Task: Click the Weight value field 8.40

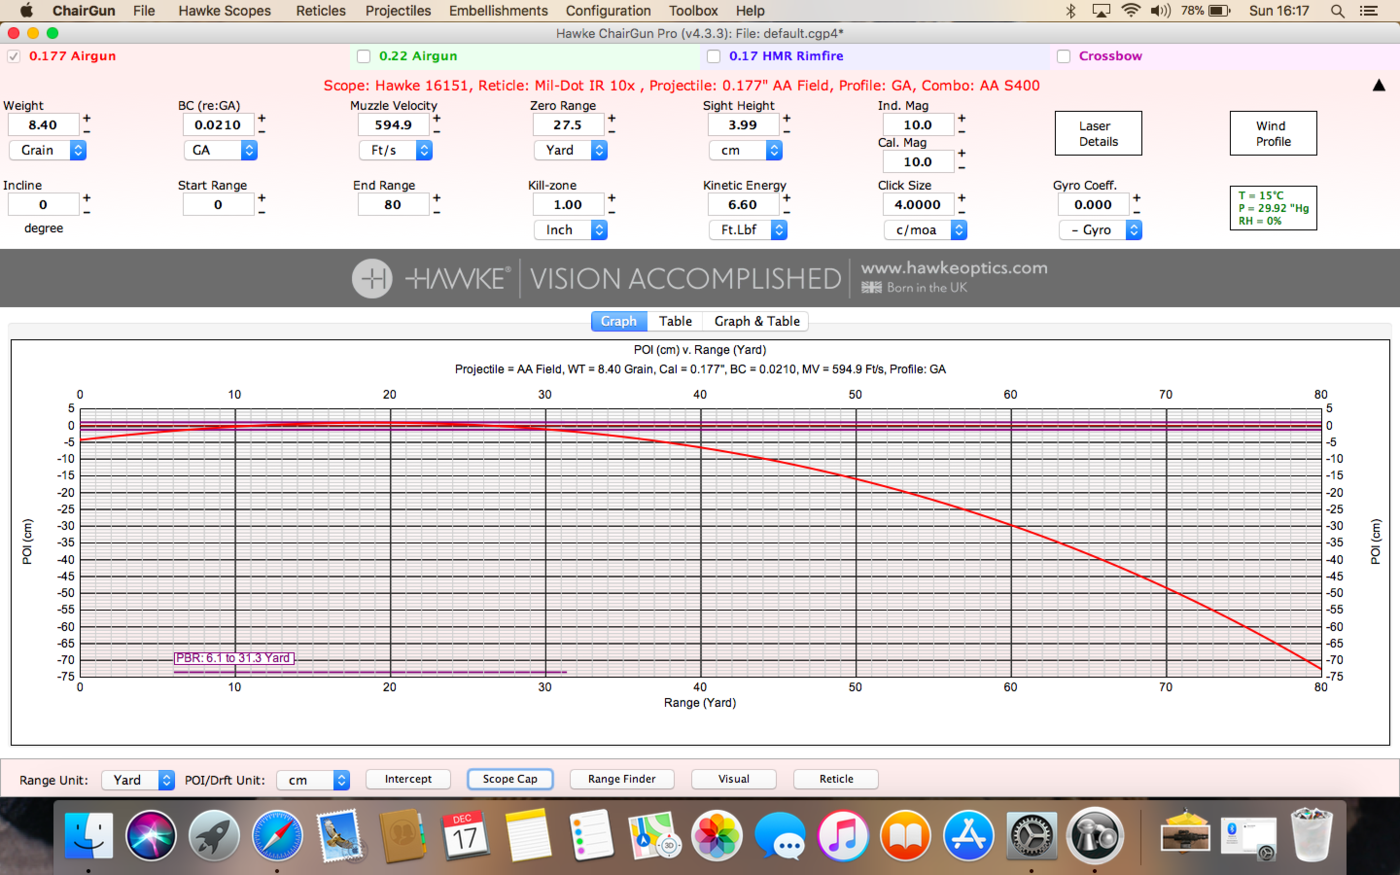Action: pyautogui.click(x=43, y=125)
